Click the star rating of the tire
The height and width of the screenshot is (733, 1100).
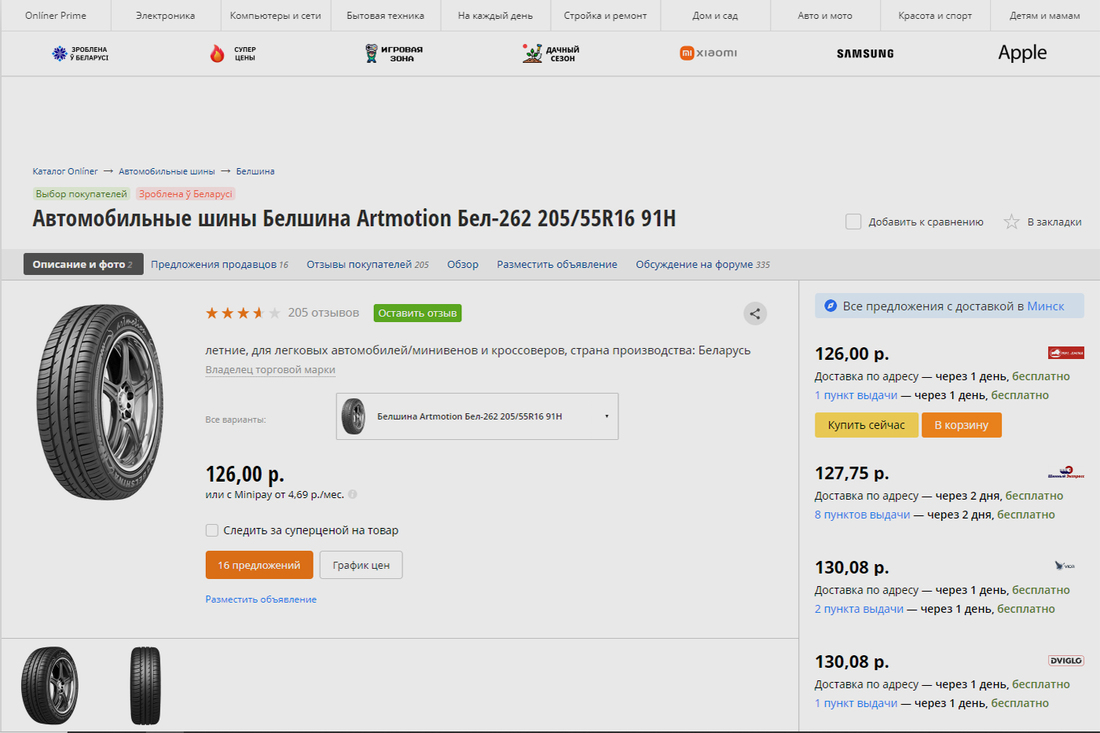pos(243,313)
